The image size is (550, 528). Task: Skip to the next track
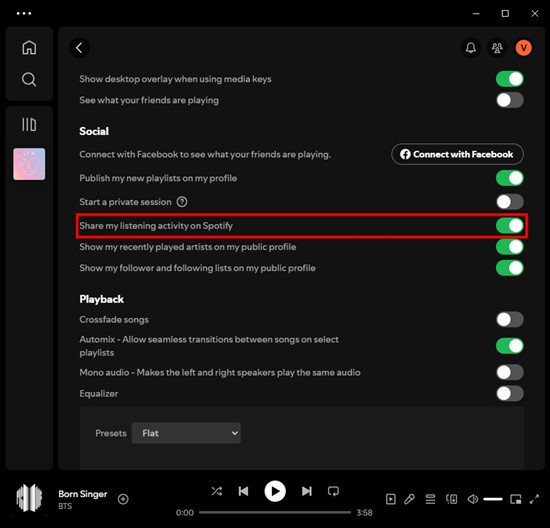[307, 491]
